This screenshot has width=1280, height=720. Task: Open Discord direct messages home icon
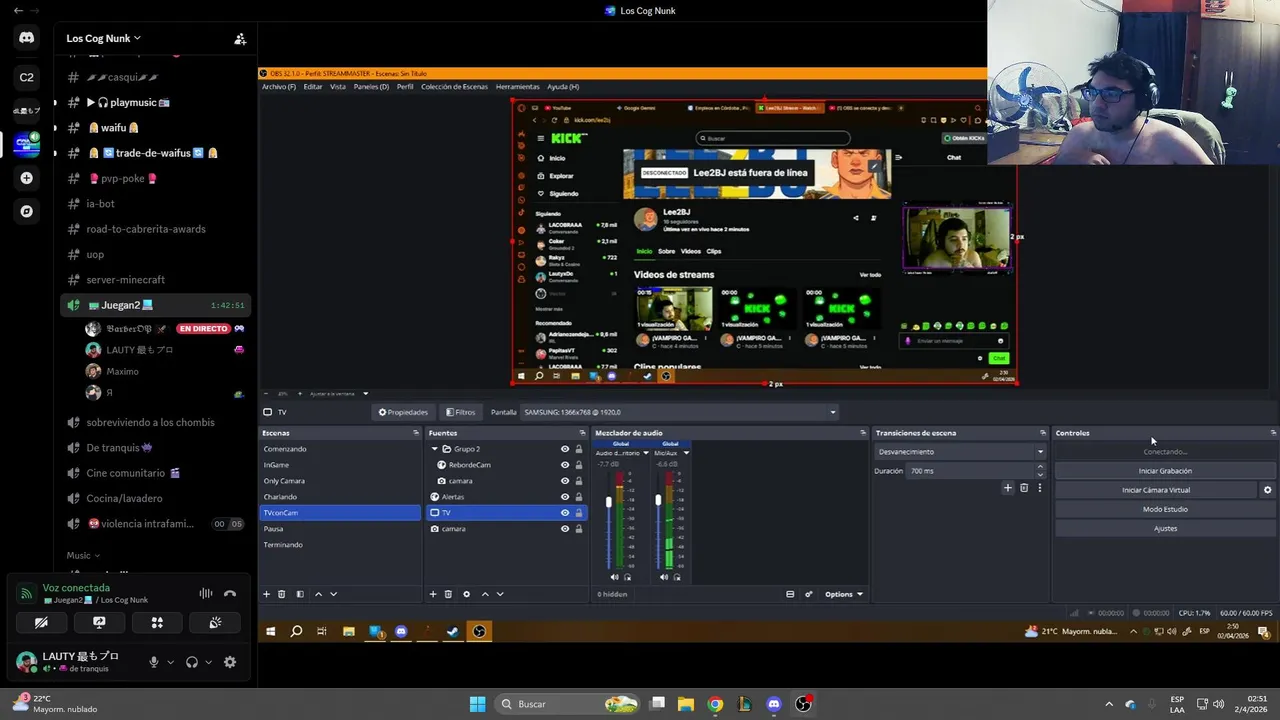pyautogui.click(x=26, y=38)
